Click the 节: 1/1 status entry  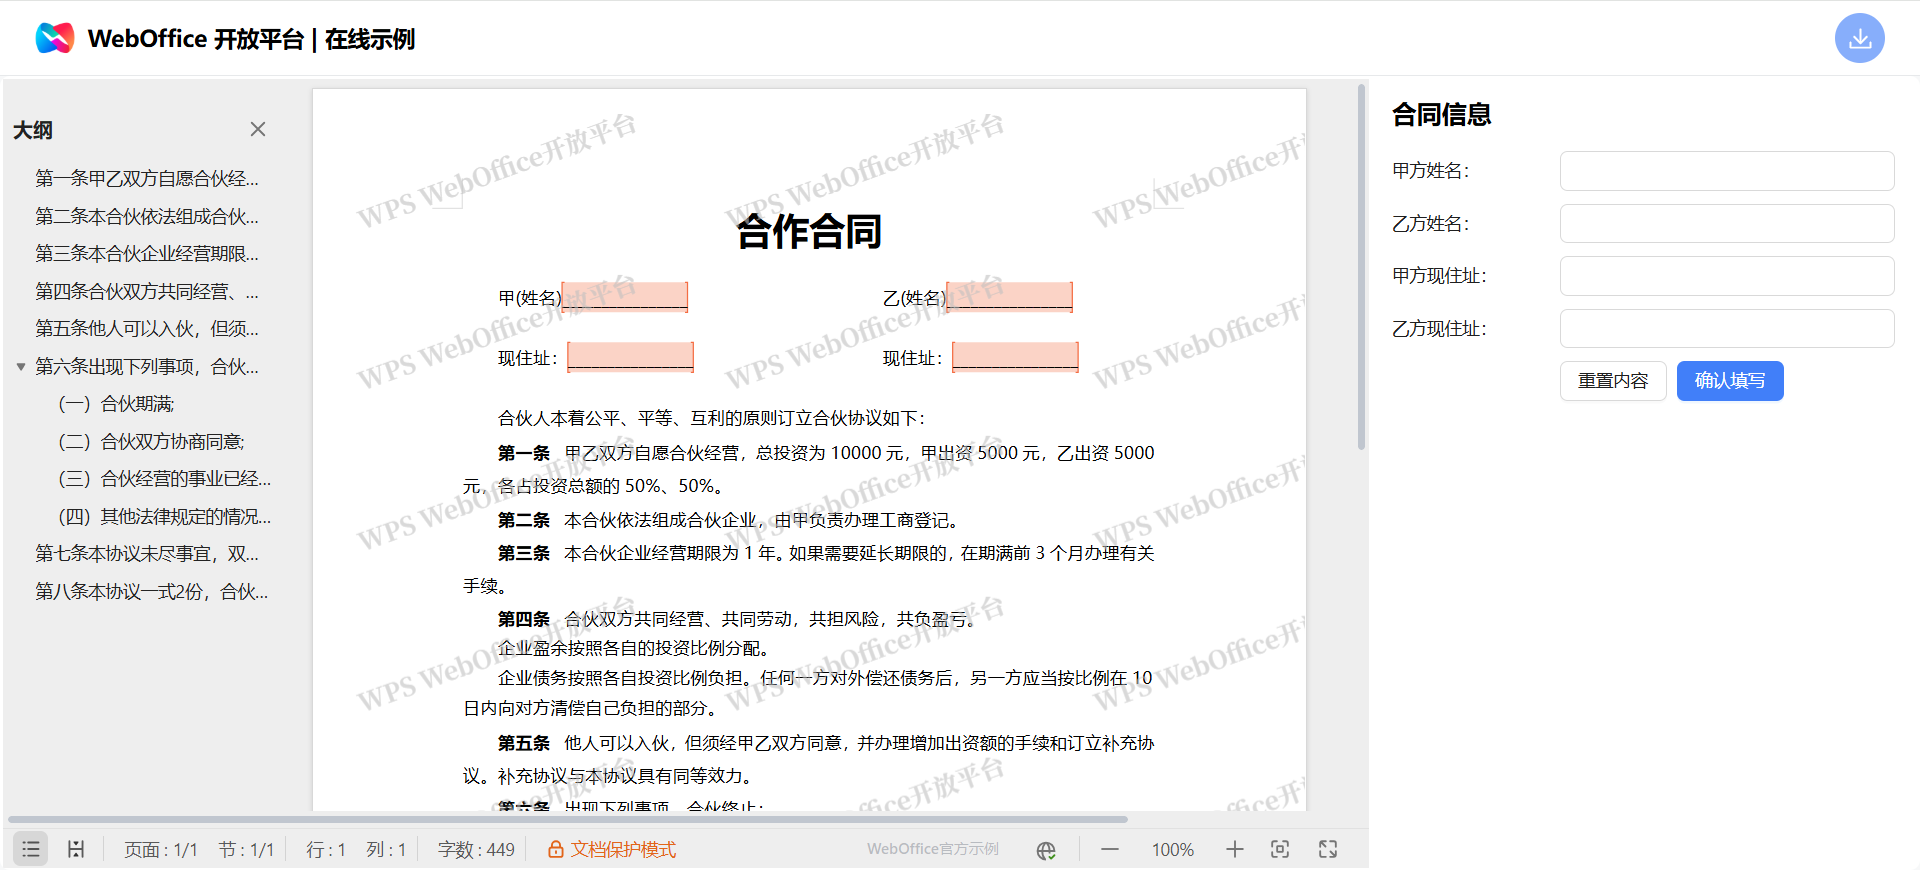246,850
